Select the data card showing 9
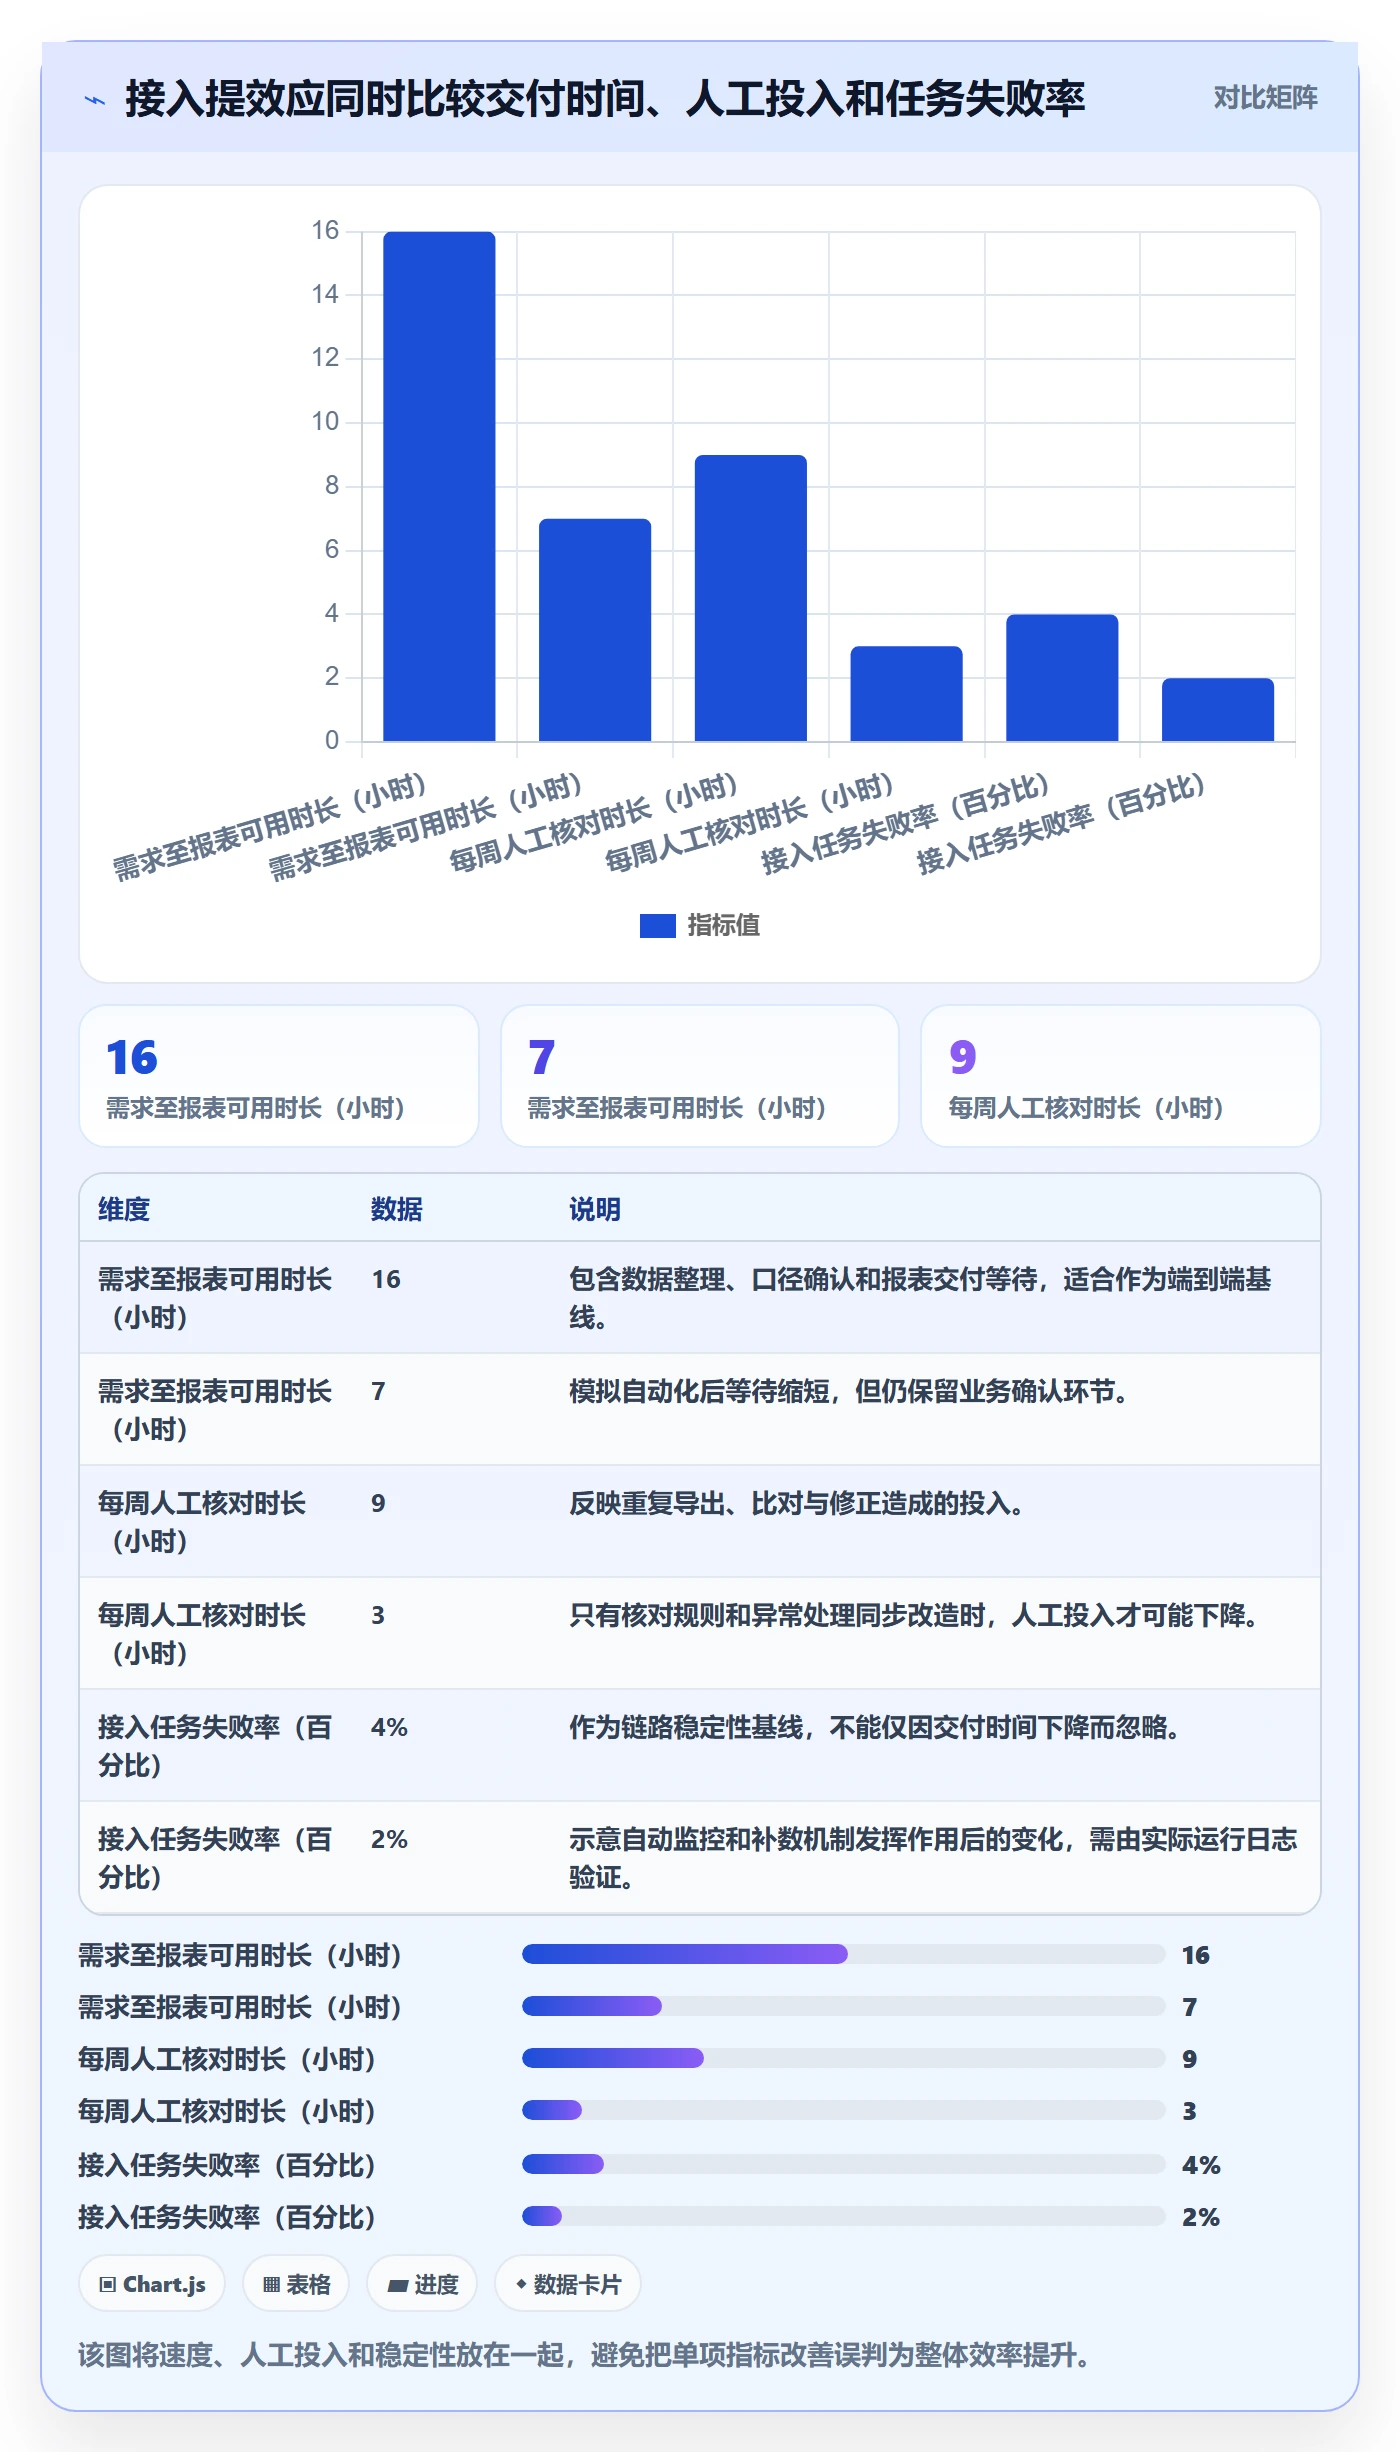This screenshot has height=2452, width=1400. [1121, 1076]
